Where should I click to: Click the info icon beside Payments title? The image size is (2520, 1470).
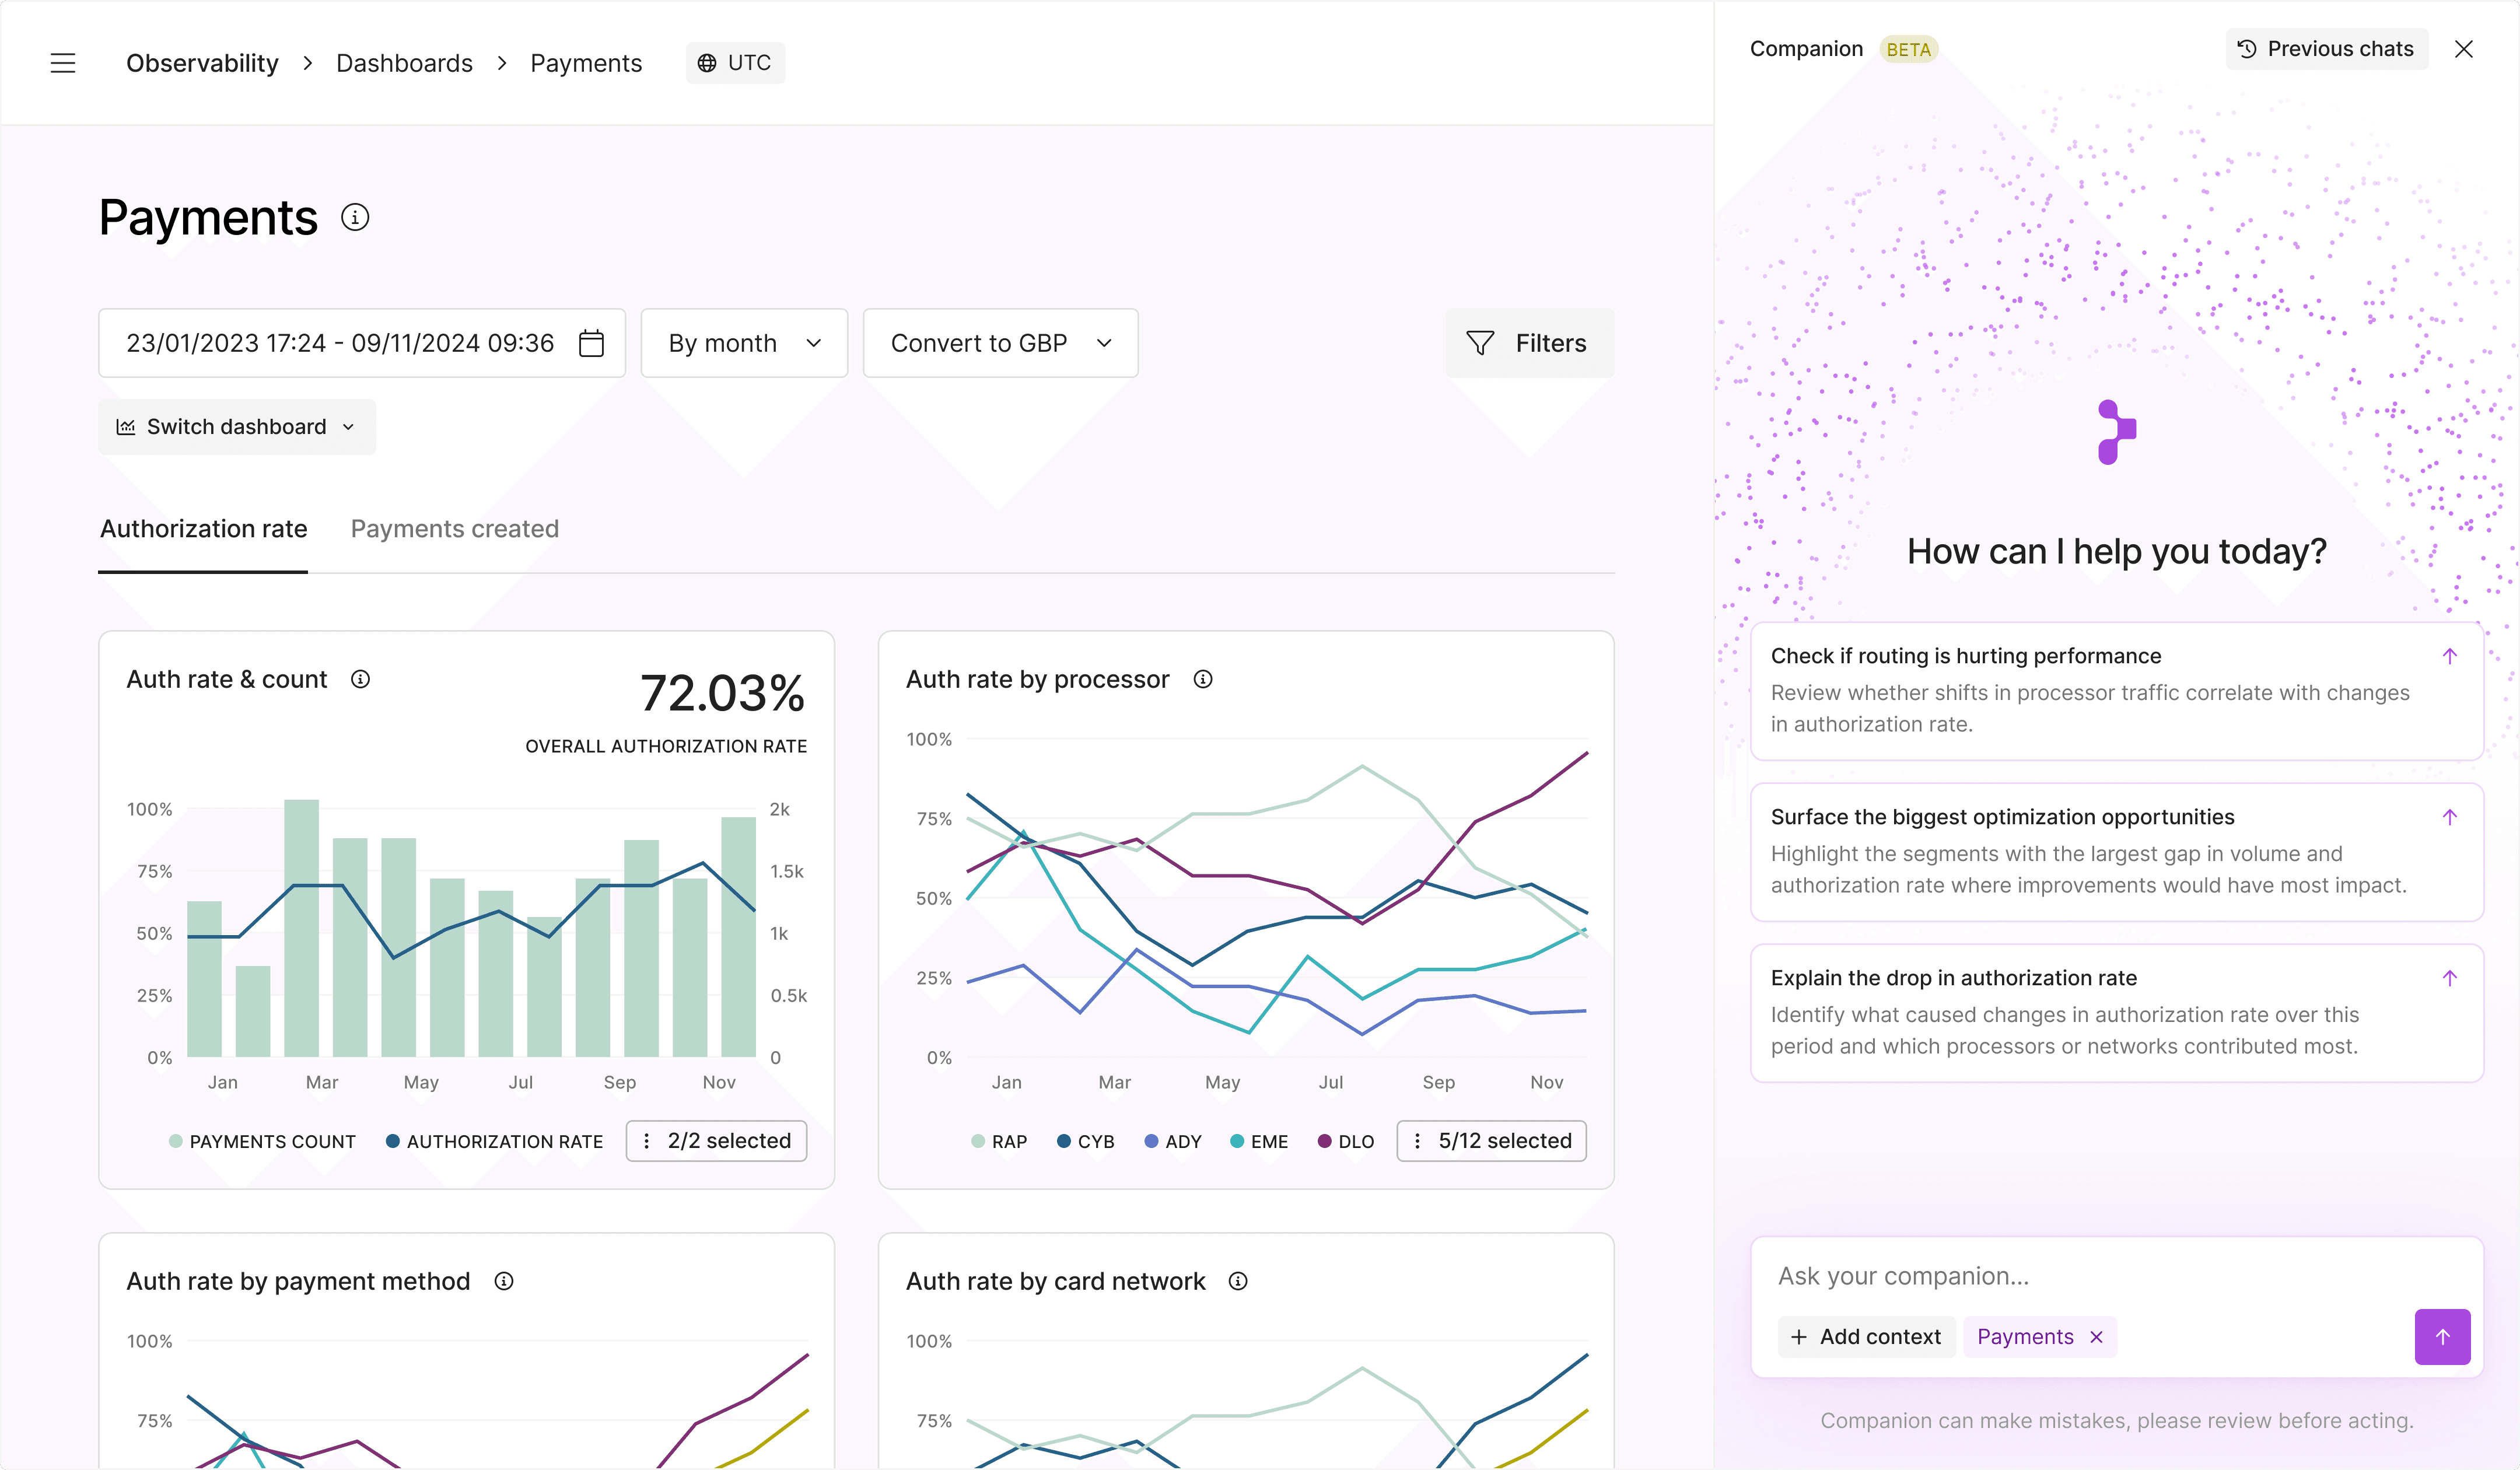pyautogui.click(x=355, y=217)
